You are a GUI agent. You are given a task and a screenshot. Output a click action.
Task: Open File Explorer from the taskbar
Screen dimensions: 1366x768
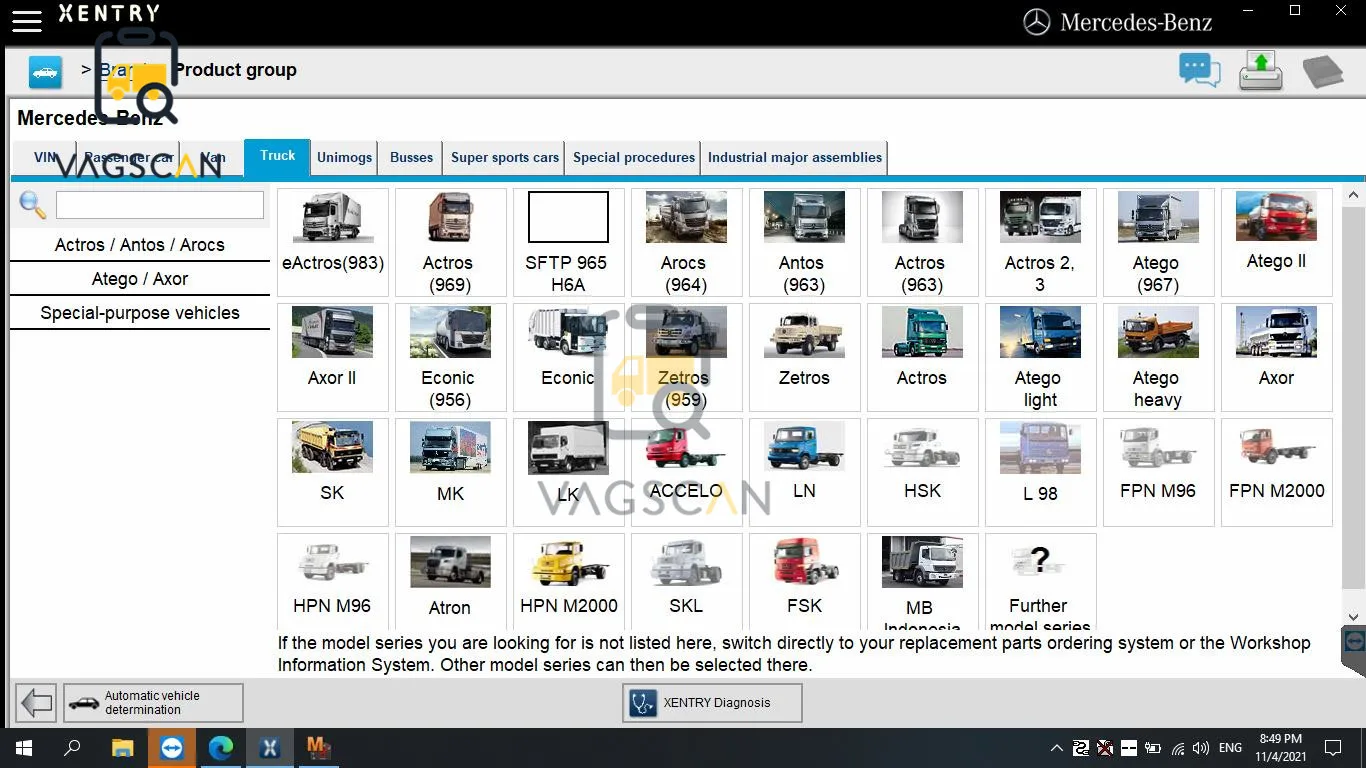[x=122, y=748]
